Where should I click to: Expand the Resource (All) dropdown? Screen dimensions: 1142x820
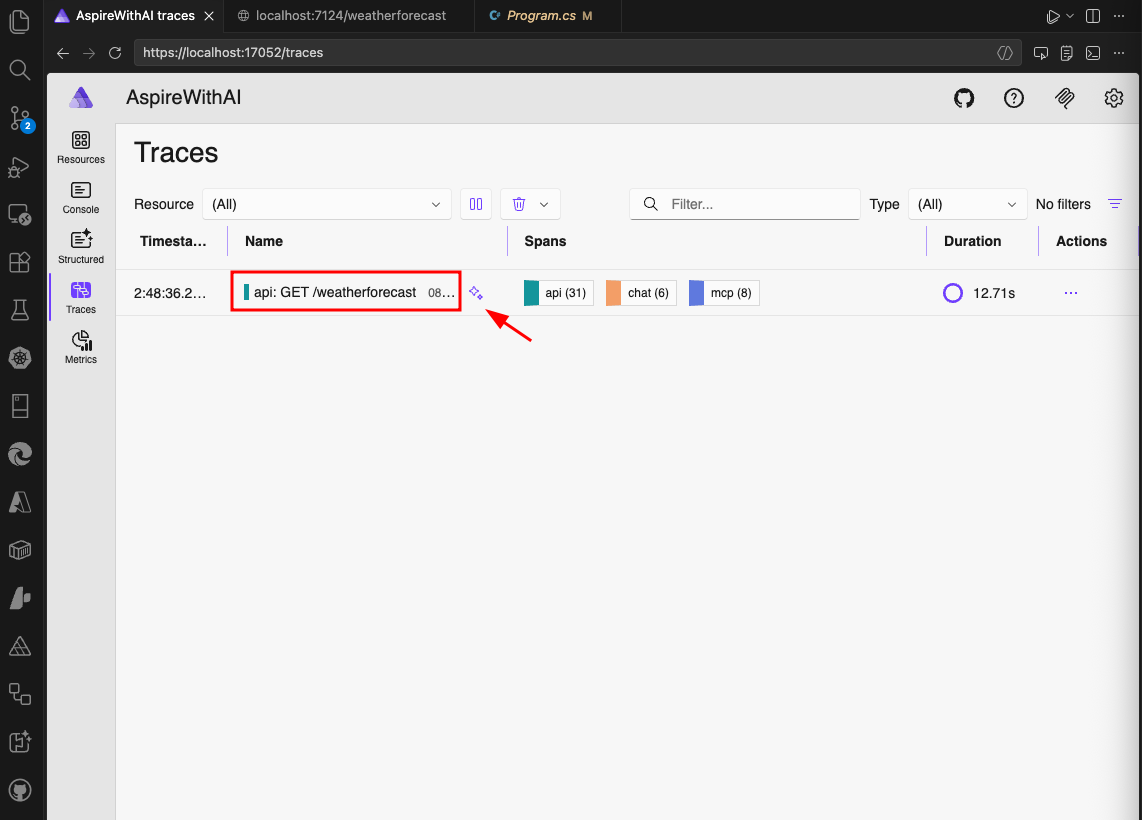click(326, 204)
